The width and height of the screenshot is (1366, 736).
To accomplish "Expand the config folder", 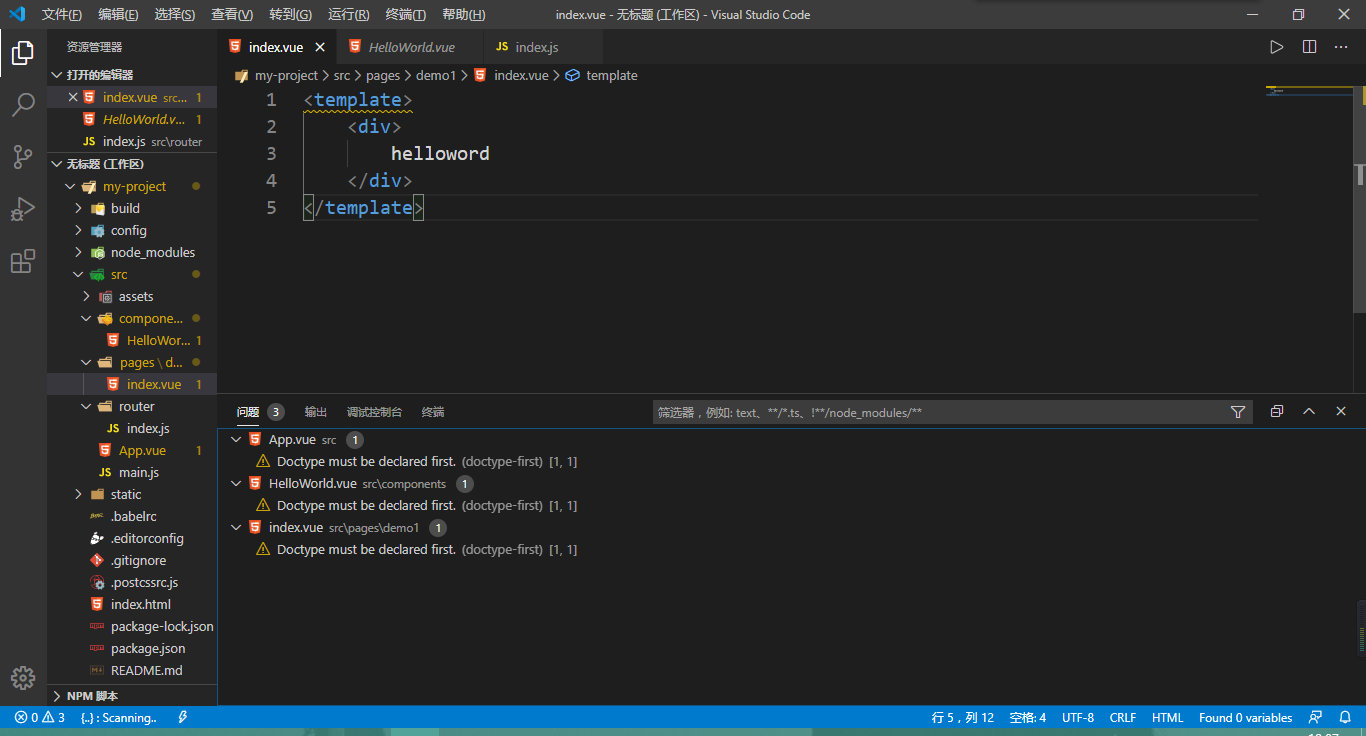I will (132, 230).
